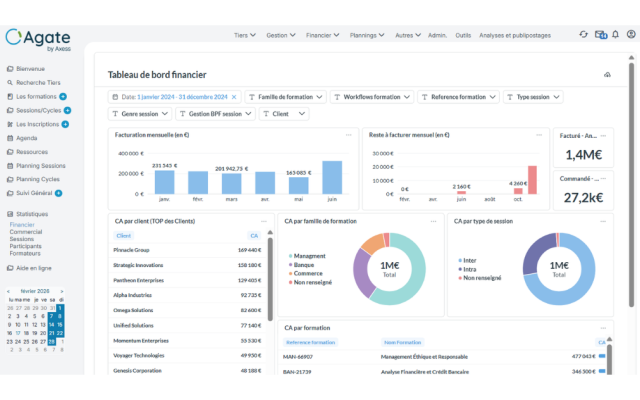Open the Plannings menu

click(x=366, y=35)
